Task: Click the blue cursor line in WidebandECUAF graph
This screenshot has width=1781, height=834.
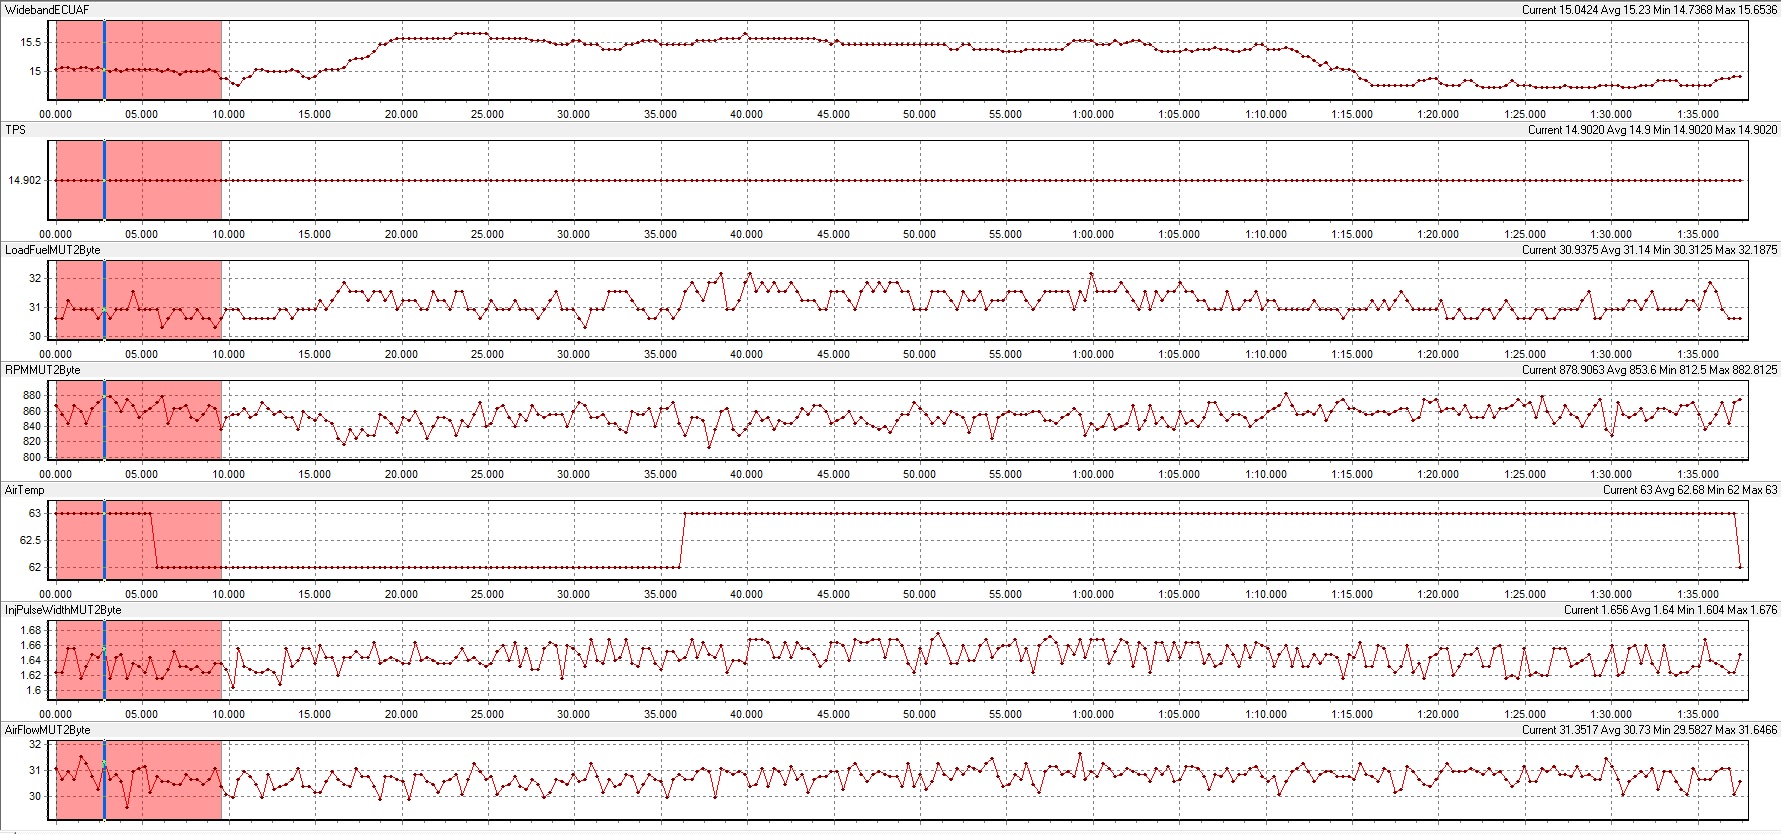Action: 104,60
